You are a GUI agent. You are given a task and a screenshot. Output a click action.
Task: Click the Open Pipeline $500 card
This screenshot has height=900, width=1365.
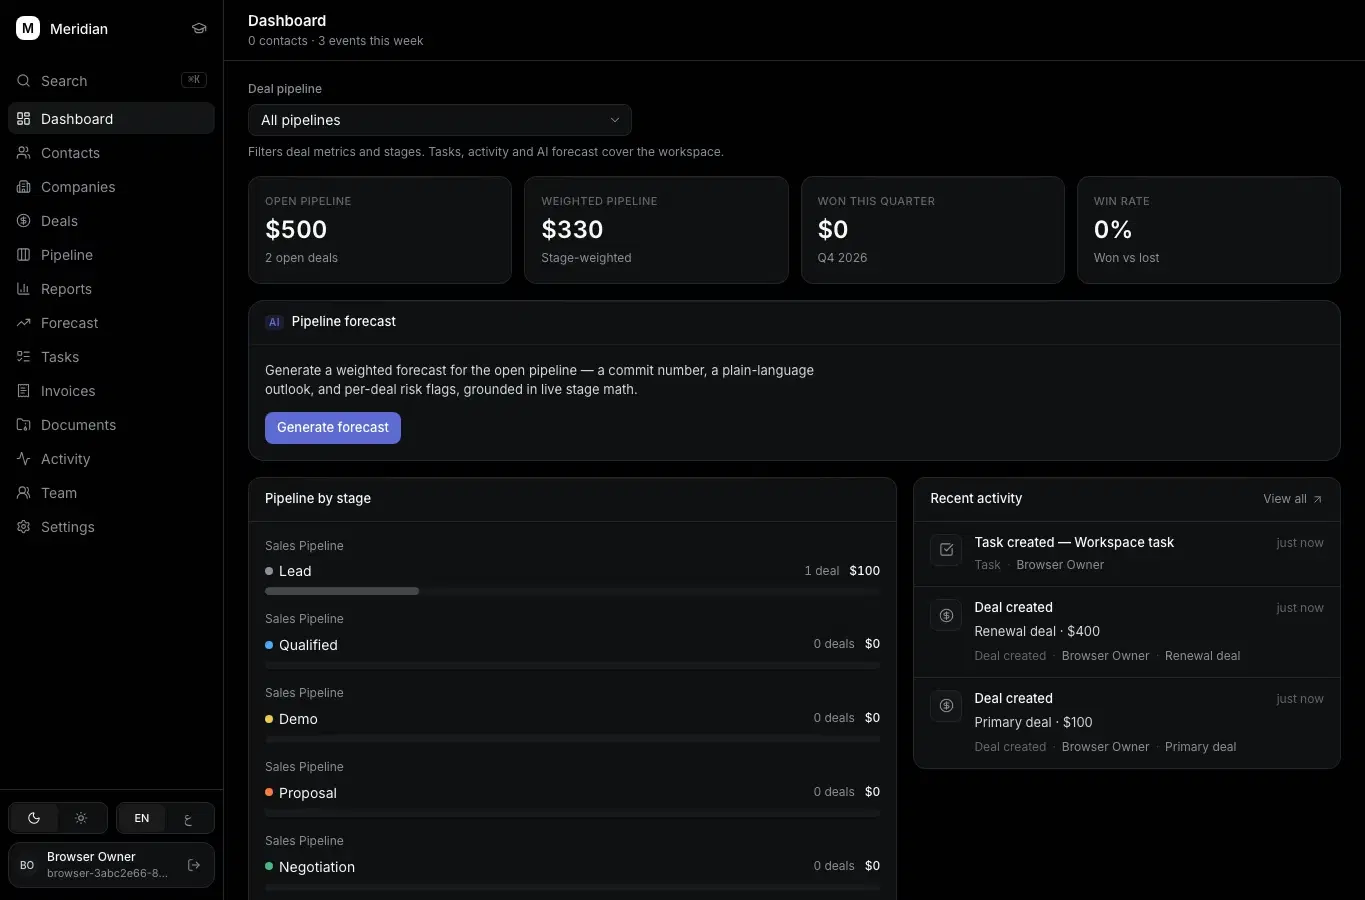pyautogui.click(x=380, y=230)
